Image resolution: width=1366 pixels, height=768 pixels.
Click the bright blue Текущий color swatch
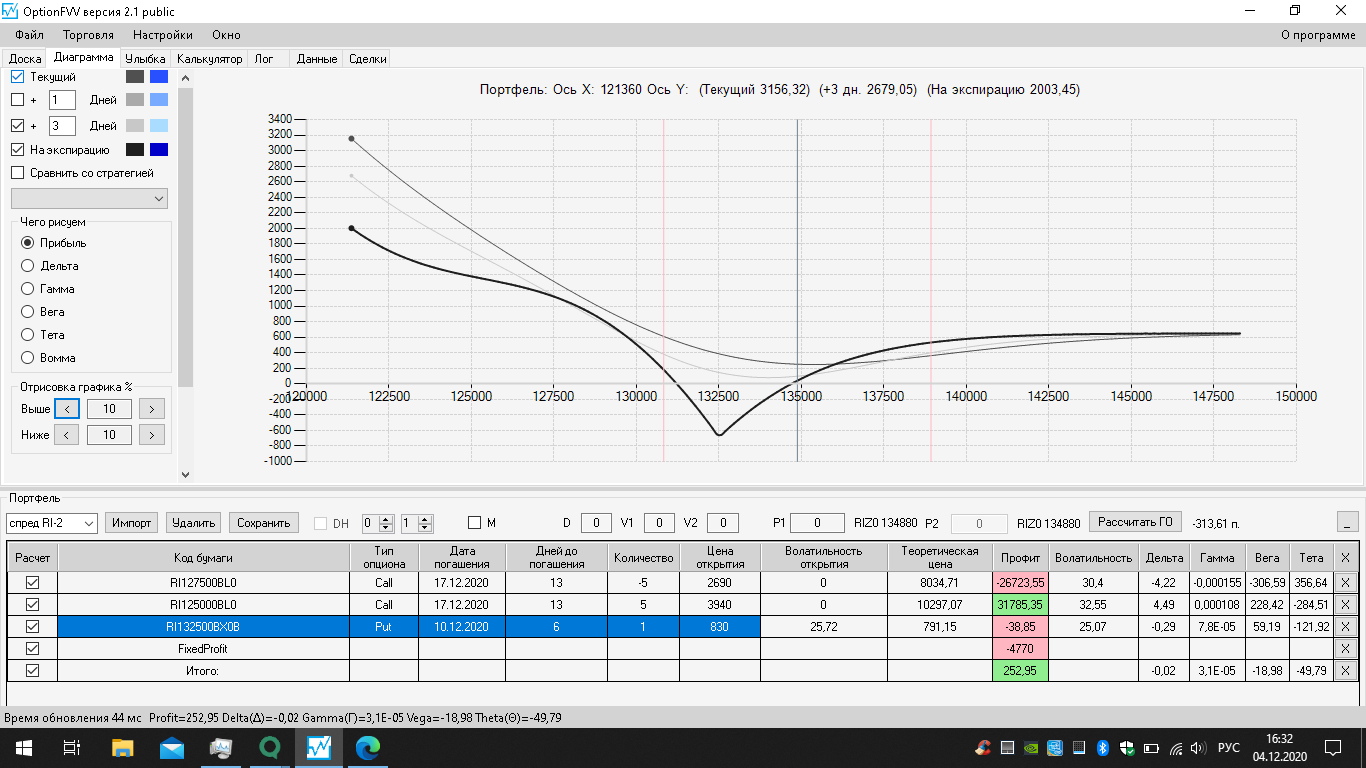(x=159, y=77)
